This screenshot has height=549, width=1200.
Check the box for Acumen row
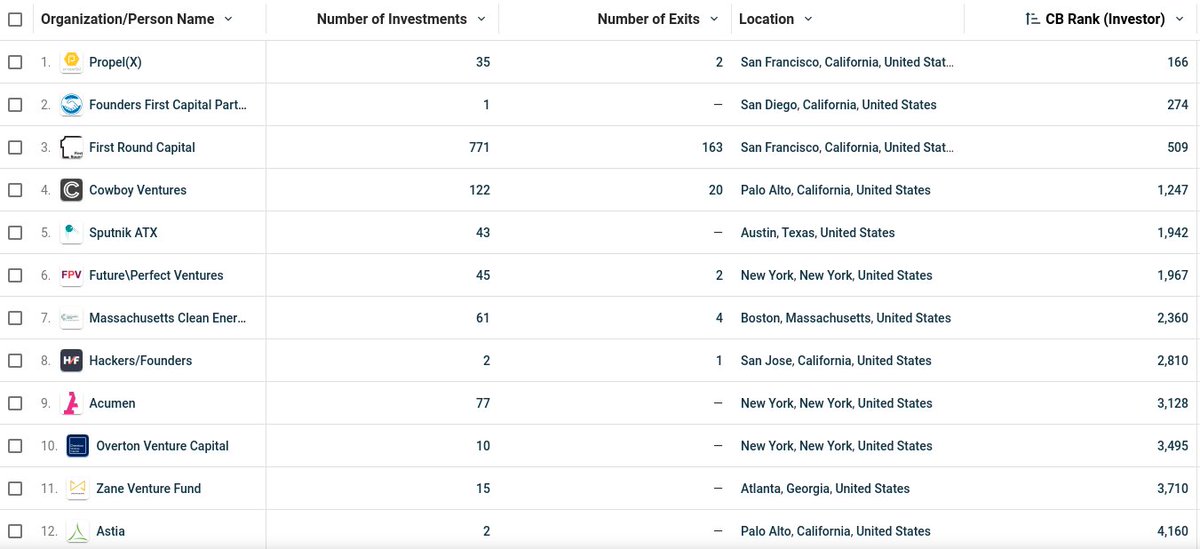[x=15, y=403]
